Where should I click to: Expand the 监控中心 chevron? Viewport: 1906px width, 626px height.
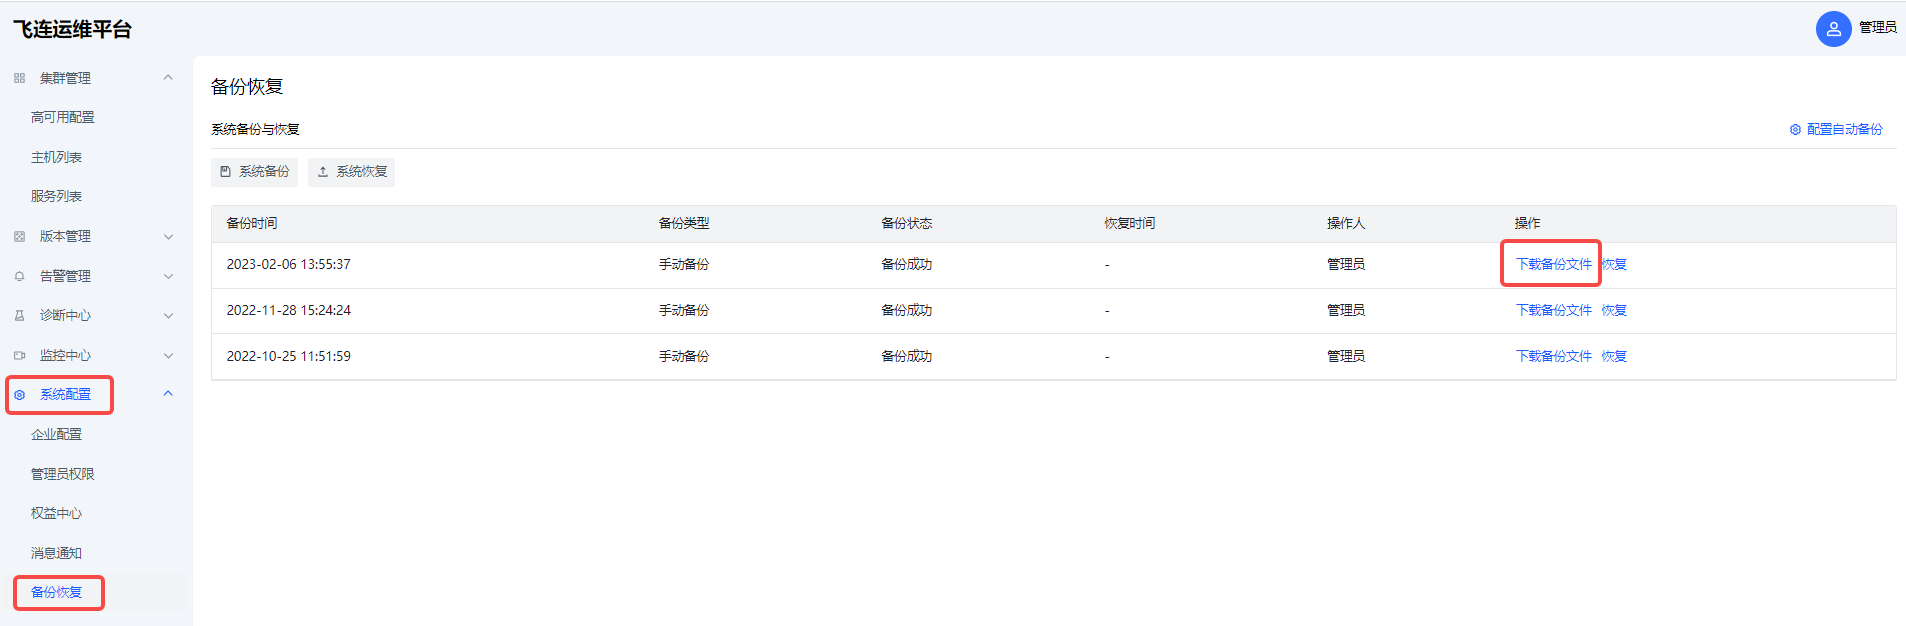coord(168,355)
